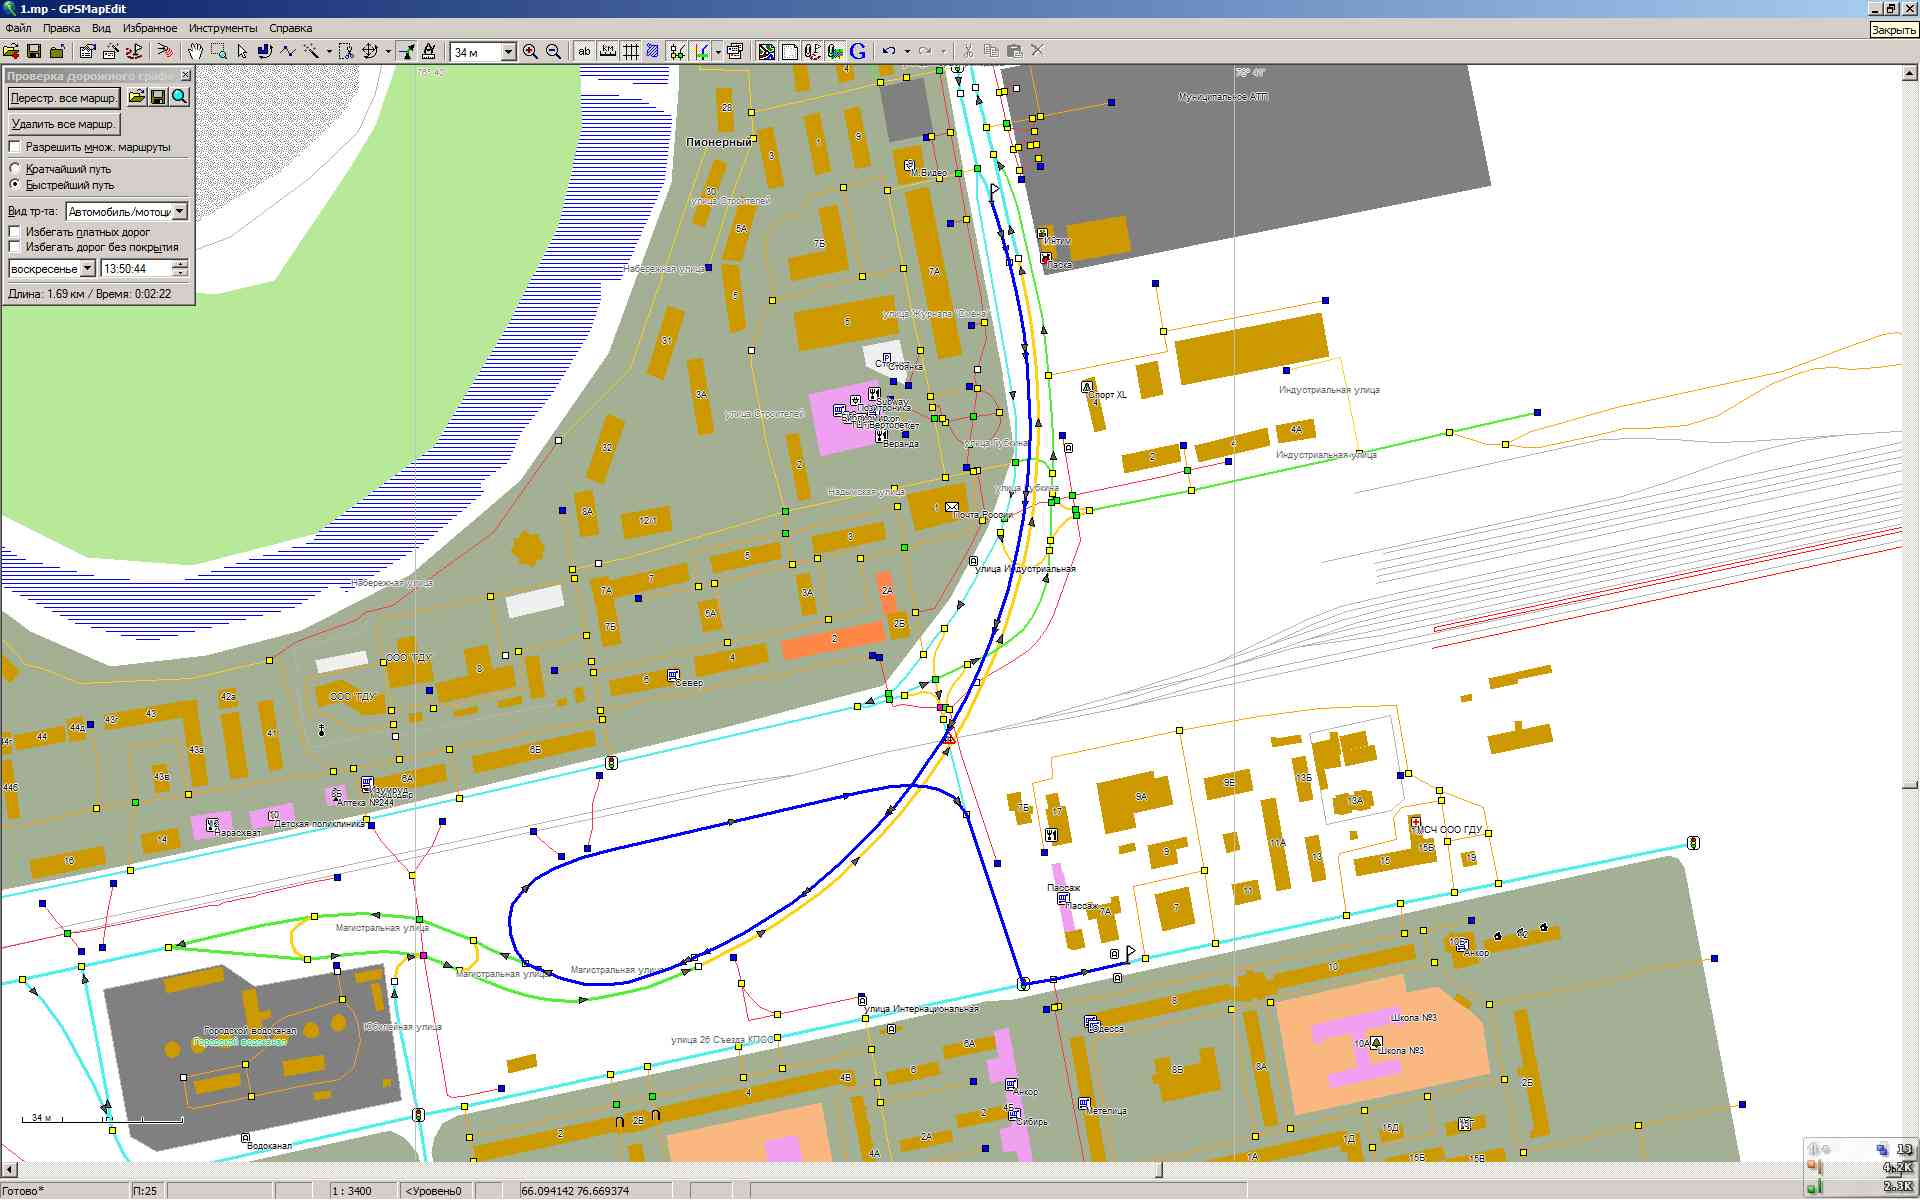Image resolution: width=1920 pixels, height=1200 pixels.
Task: Click the Zoom Out magnifier toolbar icon
Action: 553,51
